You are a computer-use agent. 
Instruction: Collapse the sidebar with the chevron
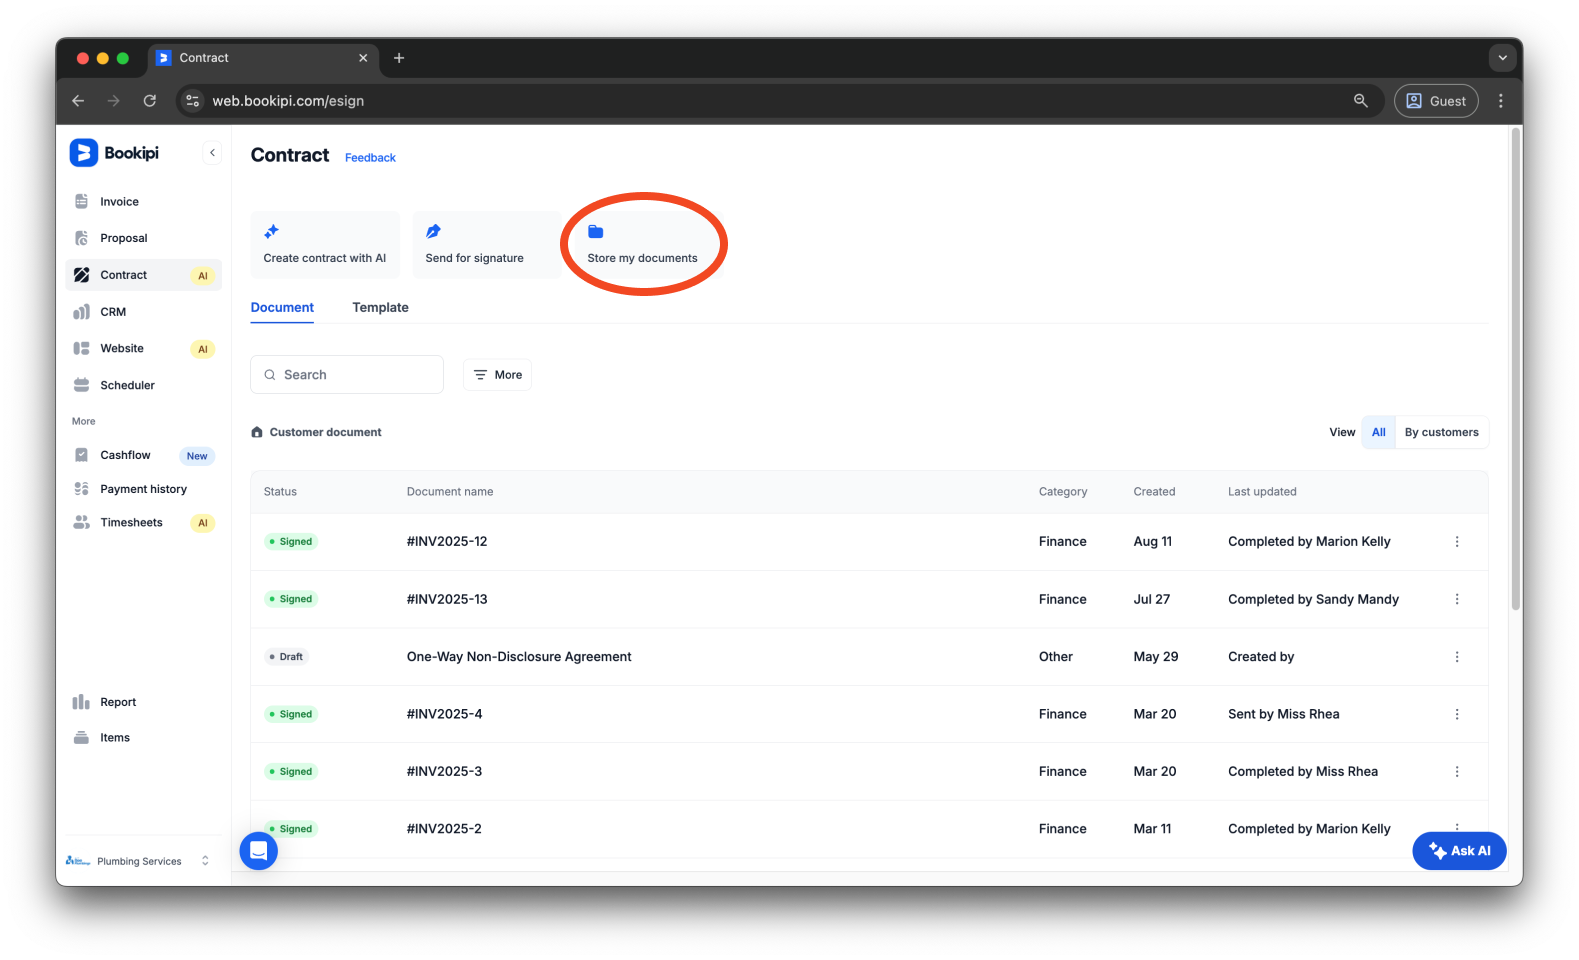(212, 153)
